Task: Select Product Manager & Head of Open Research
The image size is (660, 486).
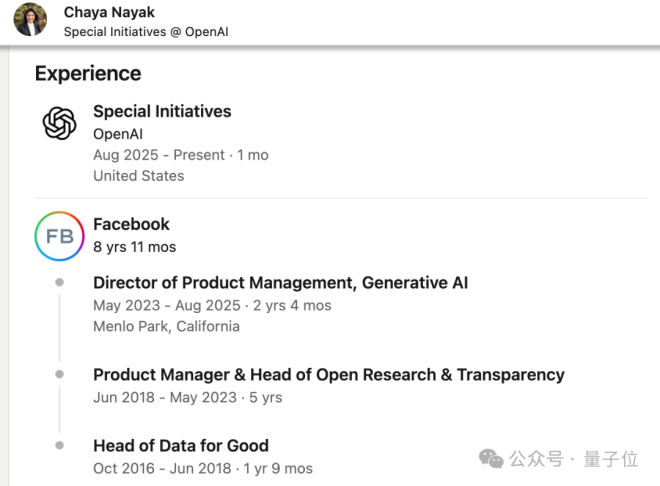Action: pyautogui.click(x=328, y=375)
